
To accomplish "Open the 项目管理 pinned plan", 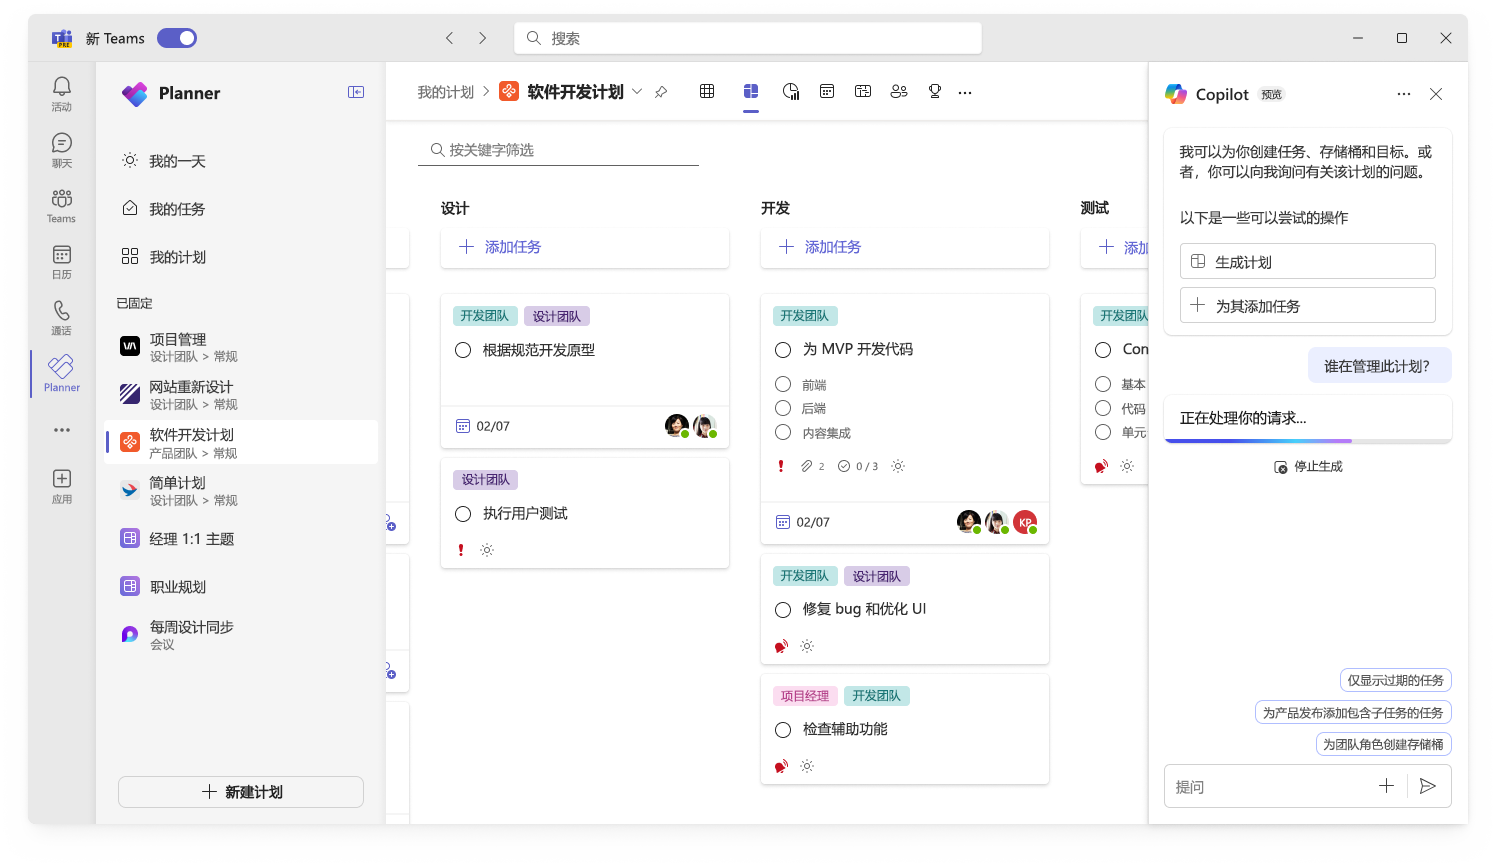I will click(x=242, y=347).
